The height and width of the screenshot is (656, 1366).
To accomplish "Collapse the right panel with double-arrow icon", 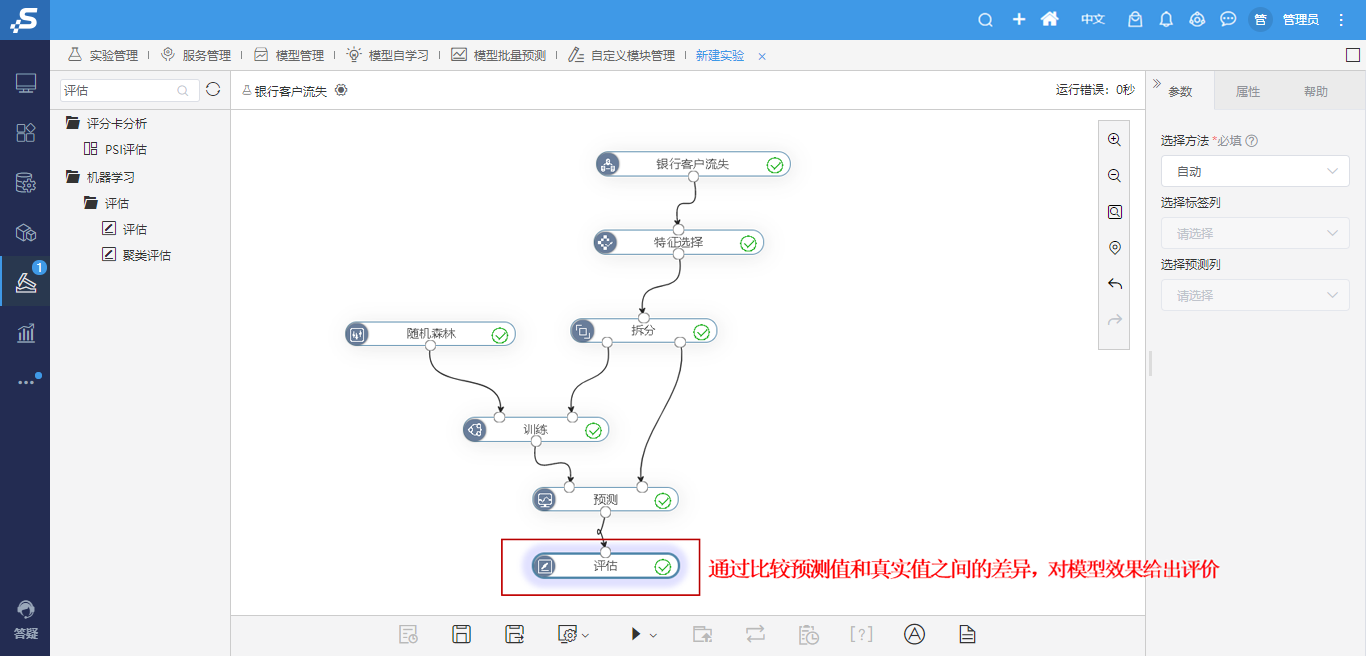I will coord(1157,84).
